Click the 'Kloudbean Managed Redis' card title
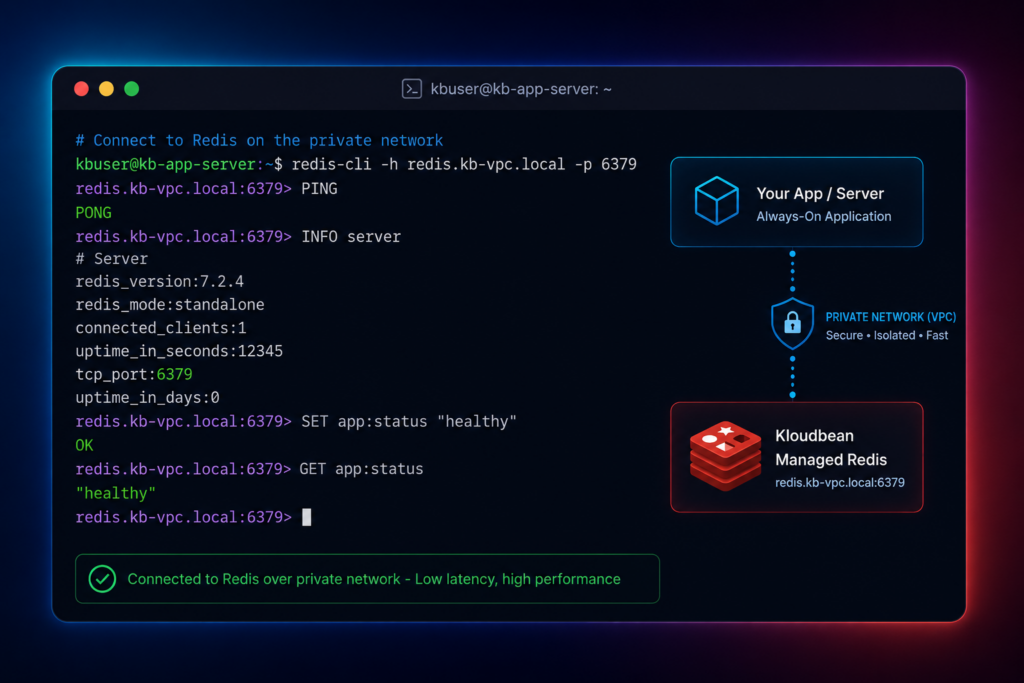This screenshot has height=683, width=1024. pos(831,447)
